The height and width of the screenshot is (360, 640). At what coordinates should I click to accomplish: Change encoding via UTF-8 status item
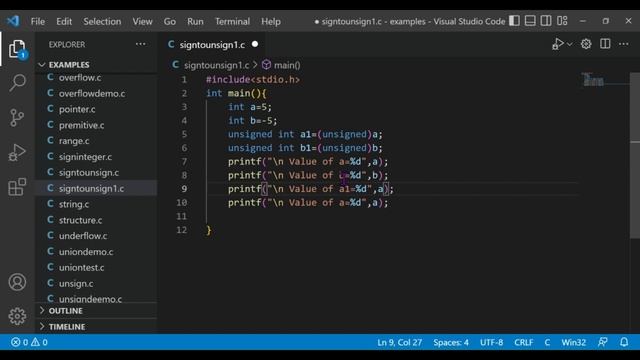(491, 342)
